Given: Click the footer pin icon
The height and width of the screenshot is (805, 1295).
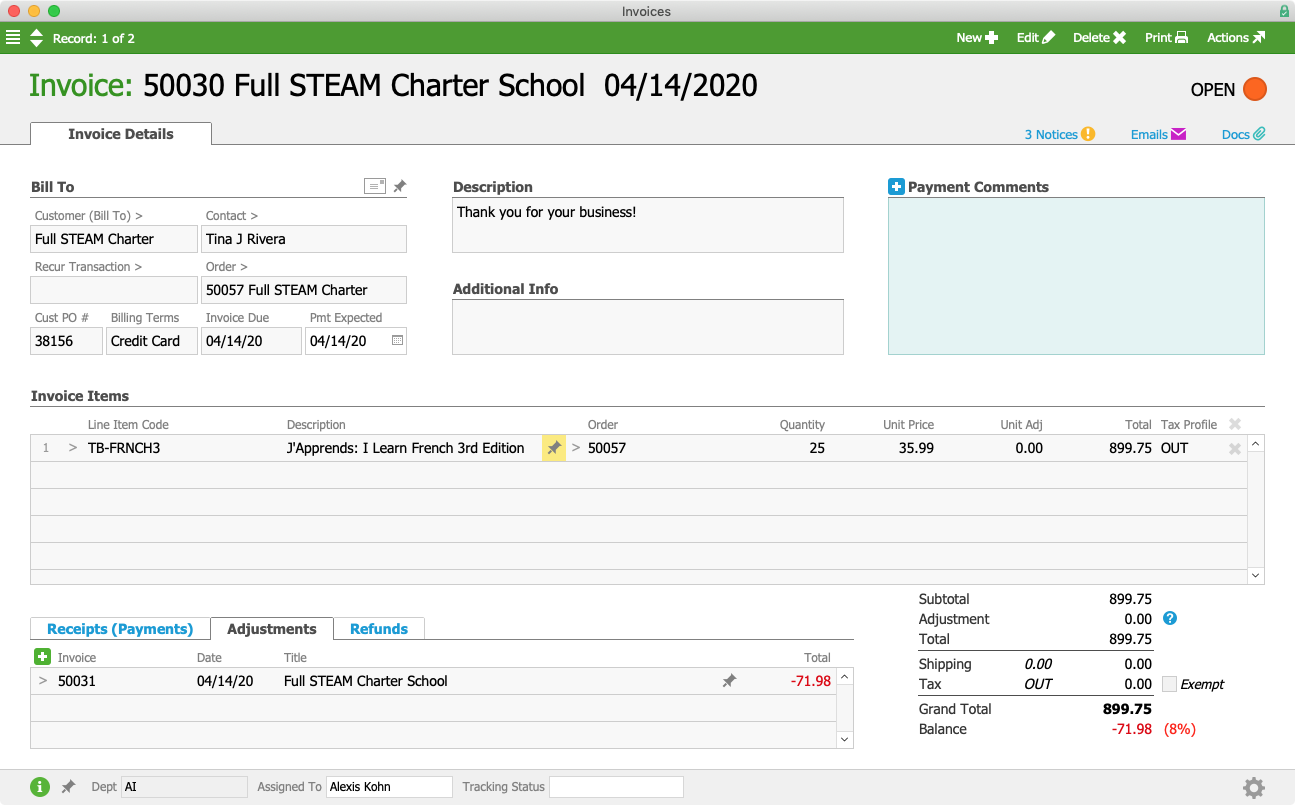Looking at the screenshot, I should click(x=68, y=787).
